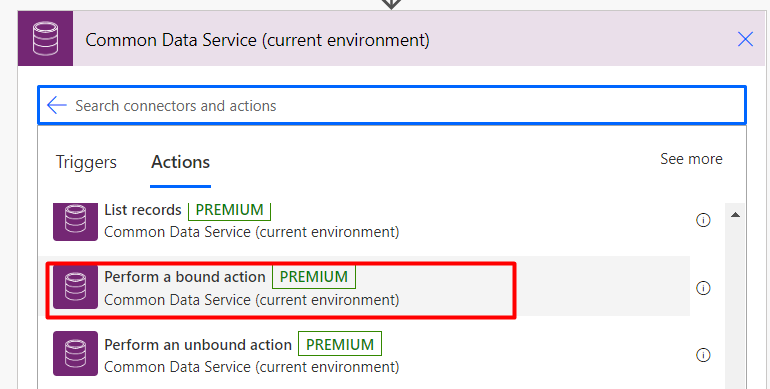Show info for Perform an unbound action

coord(703,355)
